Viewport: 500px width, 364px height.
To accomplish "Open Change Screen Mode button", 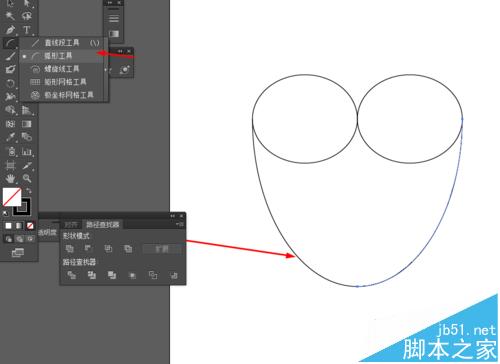I will tap(18, 253).
